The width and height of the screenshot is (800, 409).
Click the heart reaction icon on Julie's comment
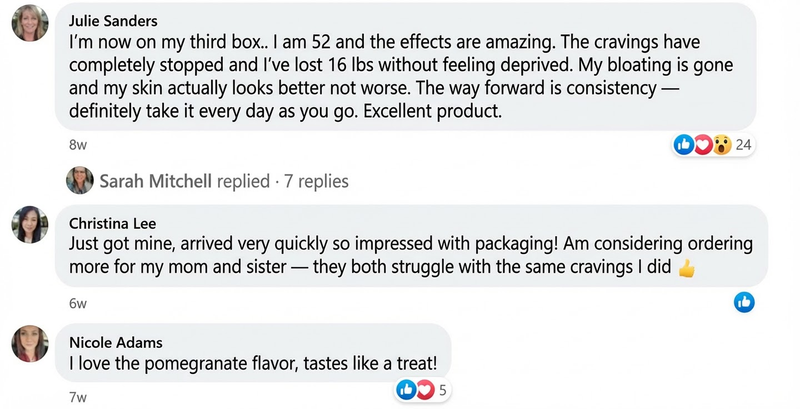click(703, 145)
